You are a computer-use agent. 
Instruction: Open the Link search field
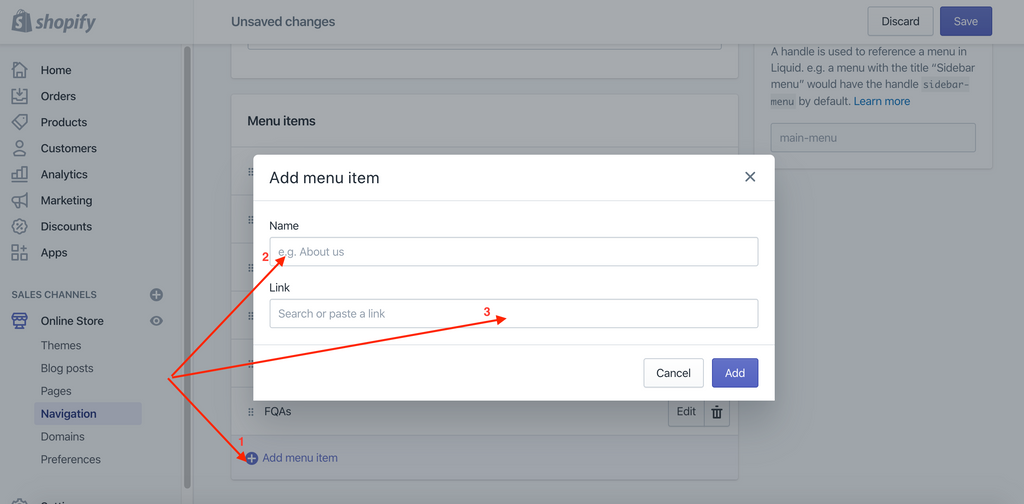click(x=513, y=314)
